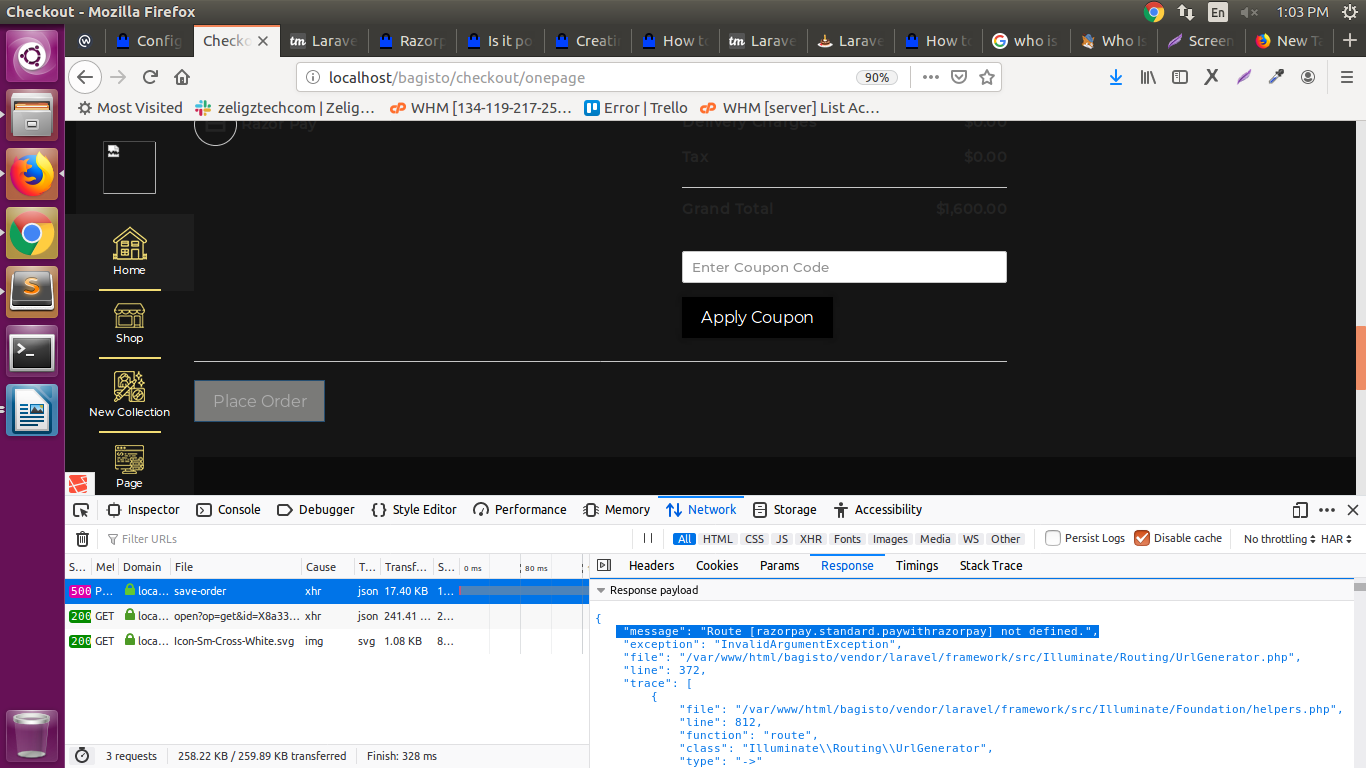This screenshot has width=1366, height=768.
Task: Click the Network performance analysis stopwatch icon
Action: [x=82, y=756]
